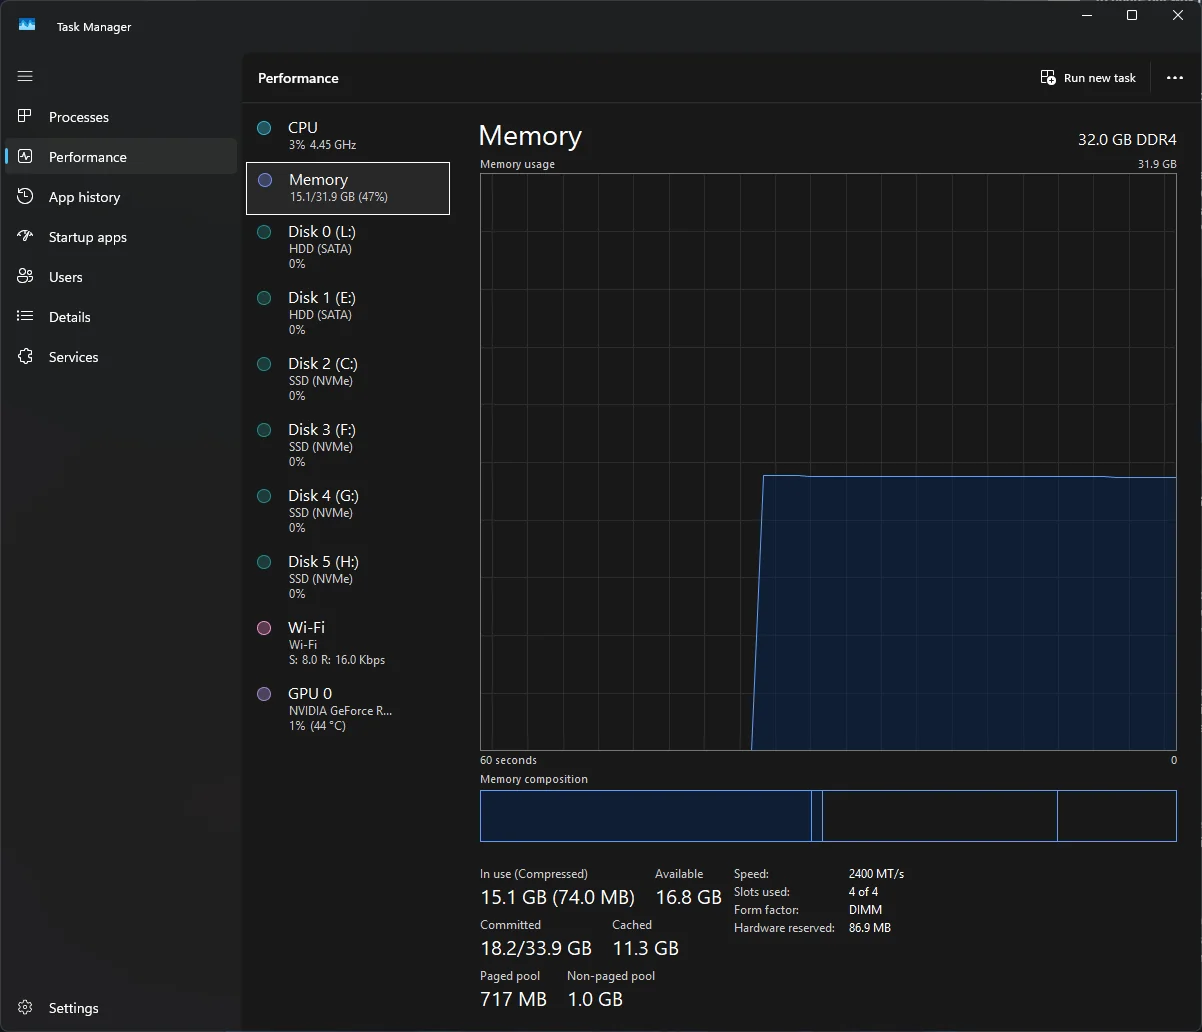Click the 60 seconds graph axis label
This screenshot has height=1032, width=1202.
(x=508, y=760)
